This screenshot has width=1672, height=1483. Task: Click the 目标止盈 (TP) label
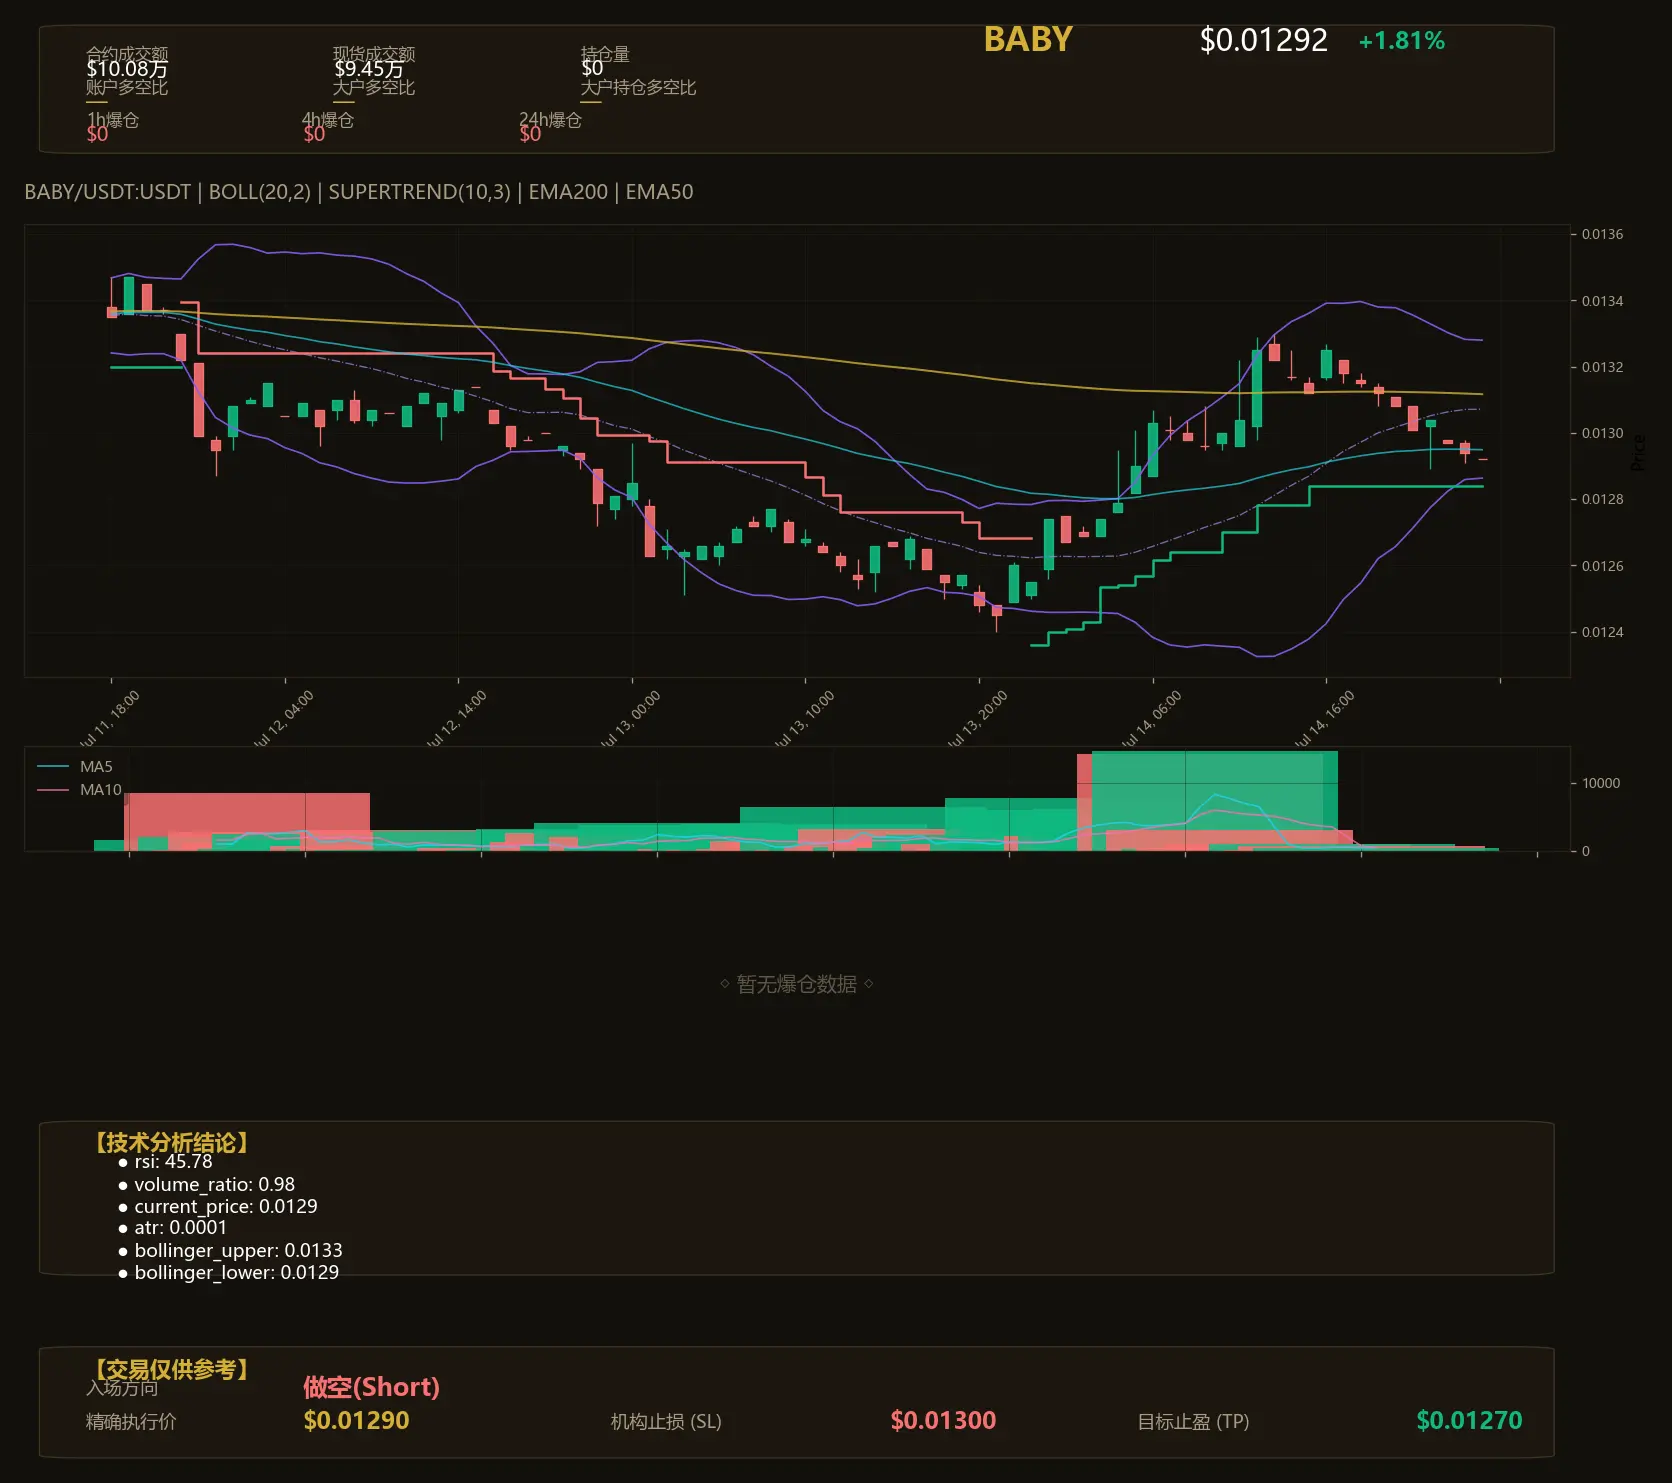point(1193,1421)
